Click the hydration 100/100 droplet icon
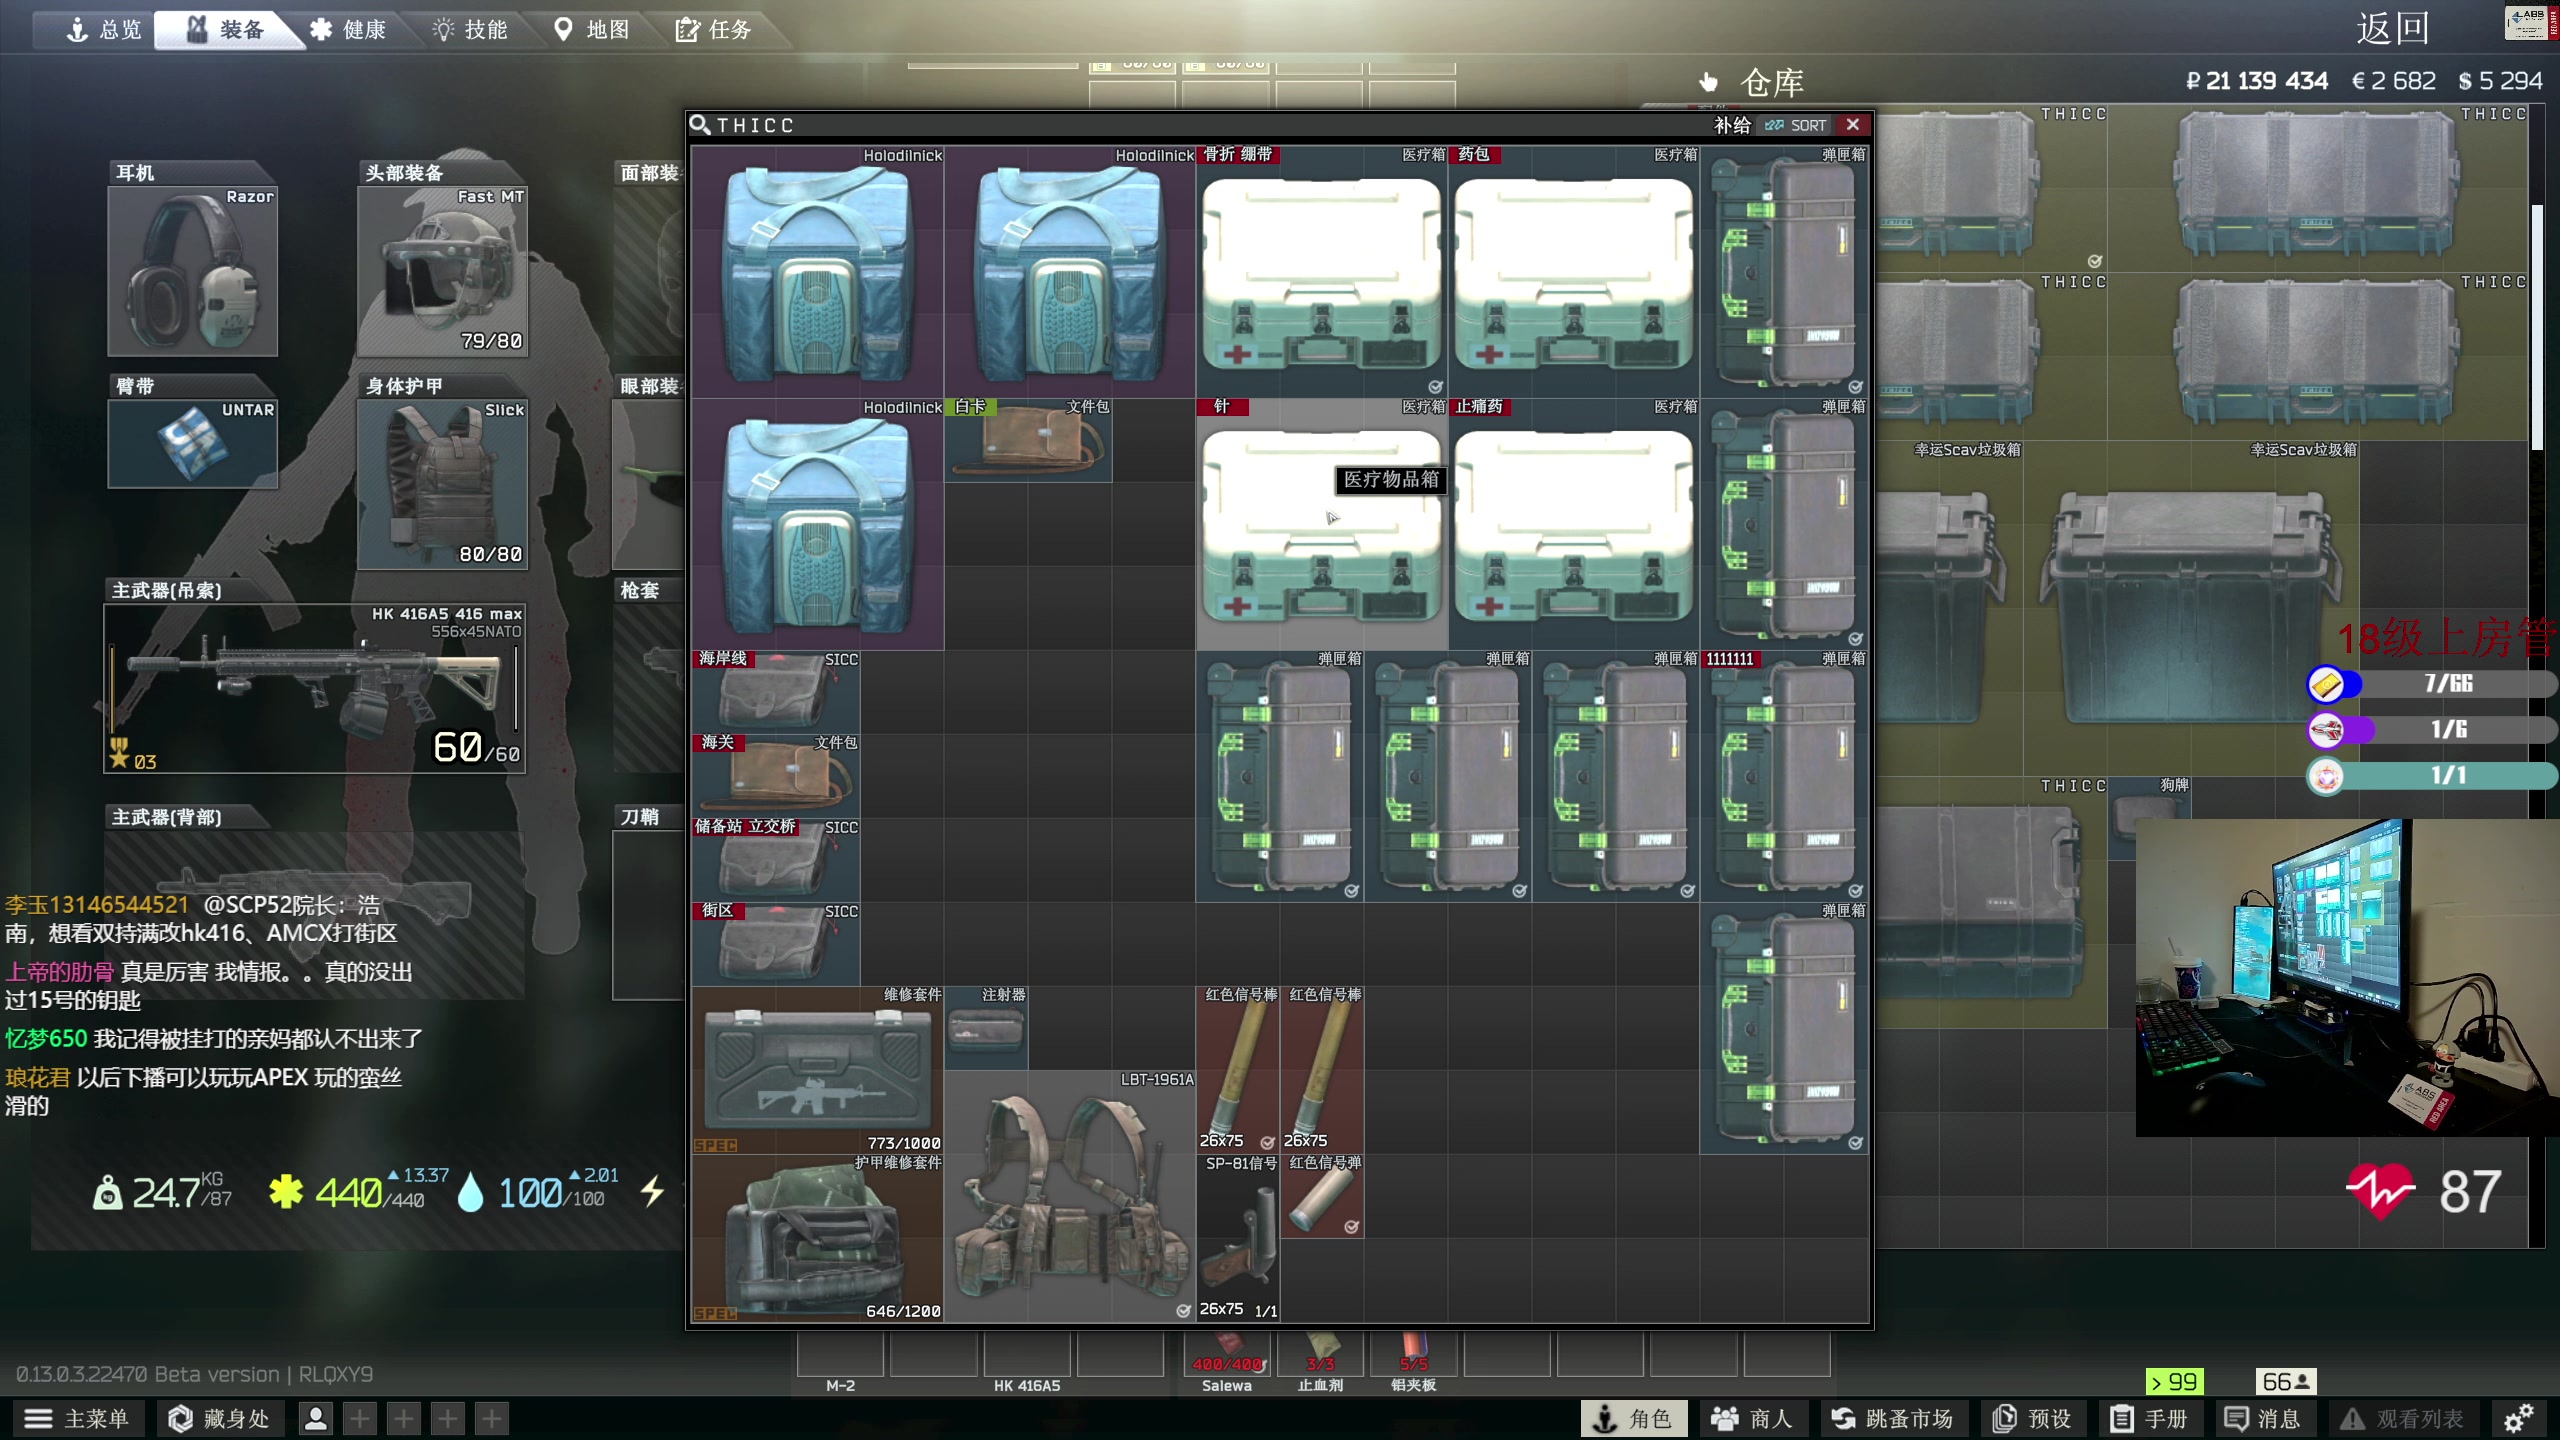This screenshot has height=1440, width=2560. coord(470,1193)
